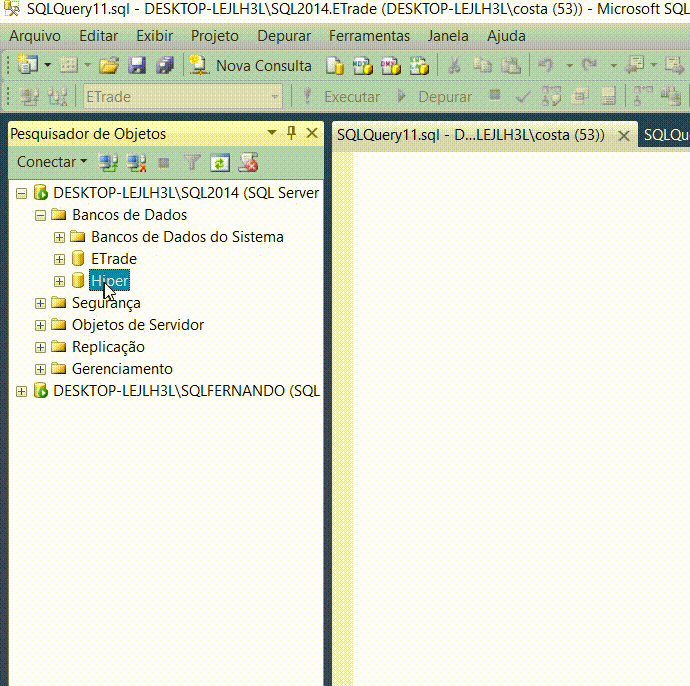Open the ETrade database combo box
Screen dimensions: 690x686
click(x=183, y=96)
